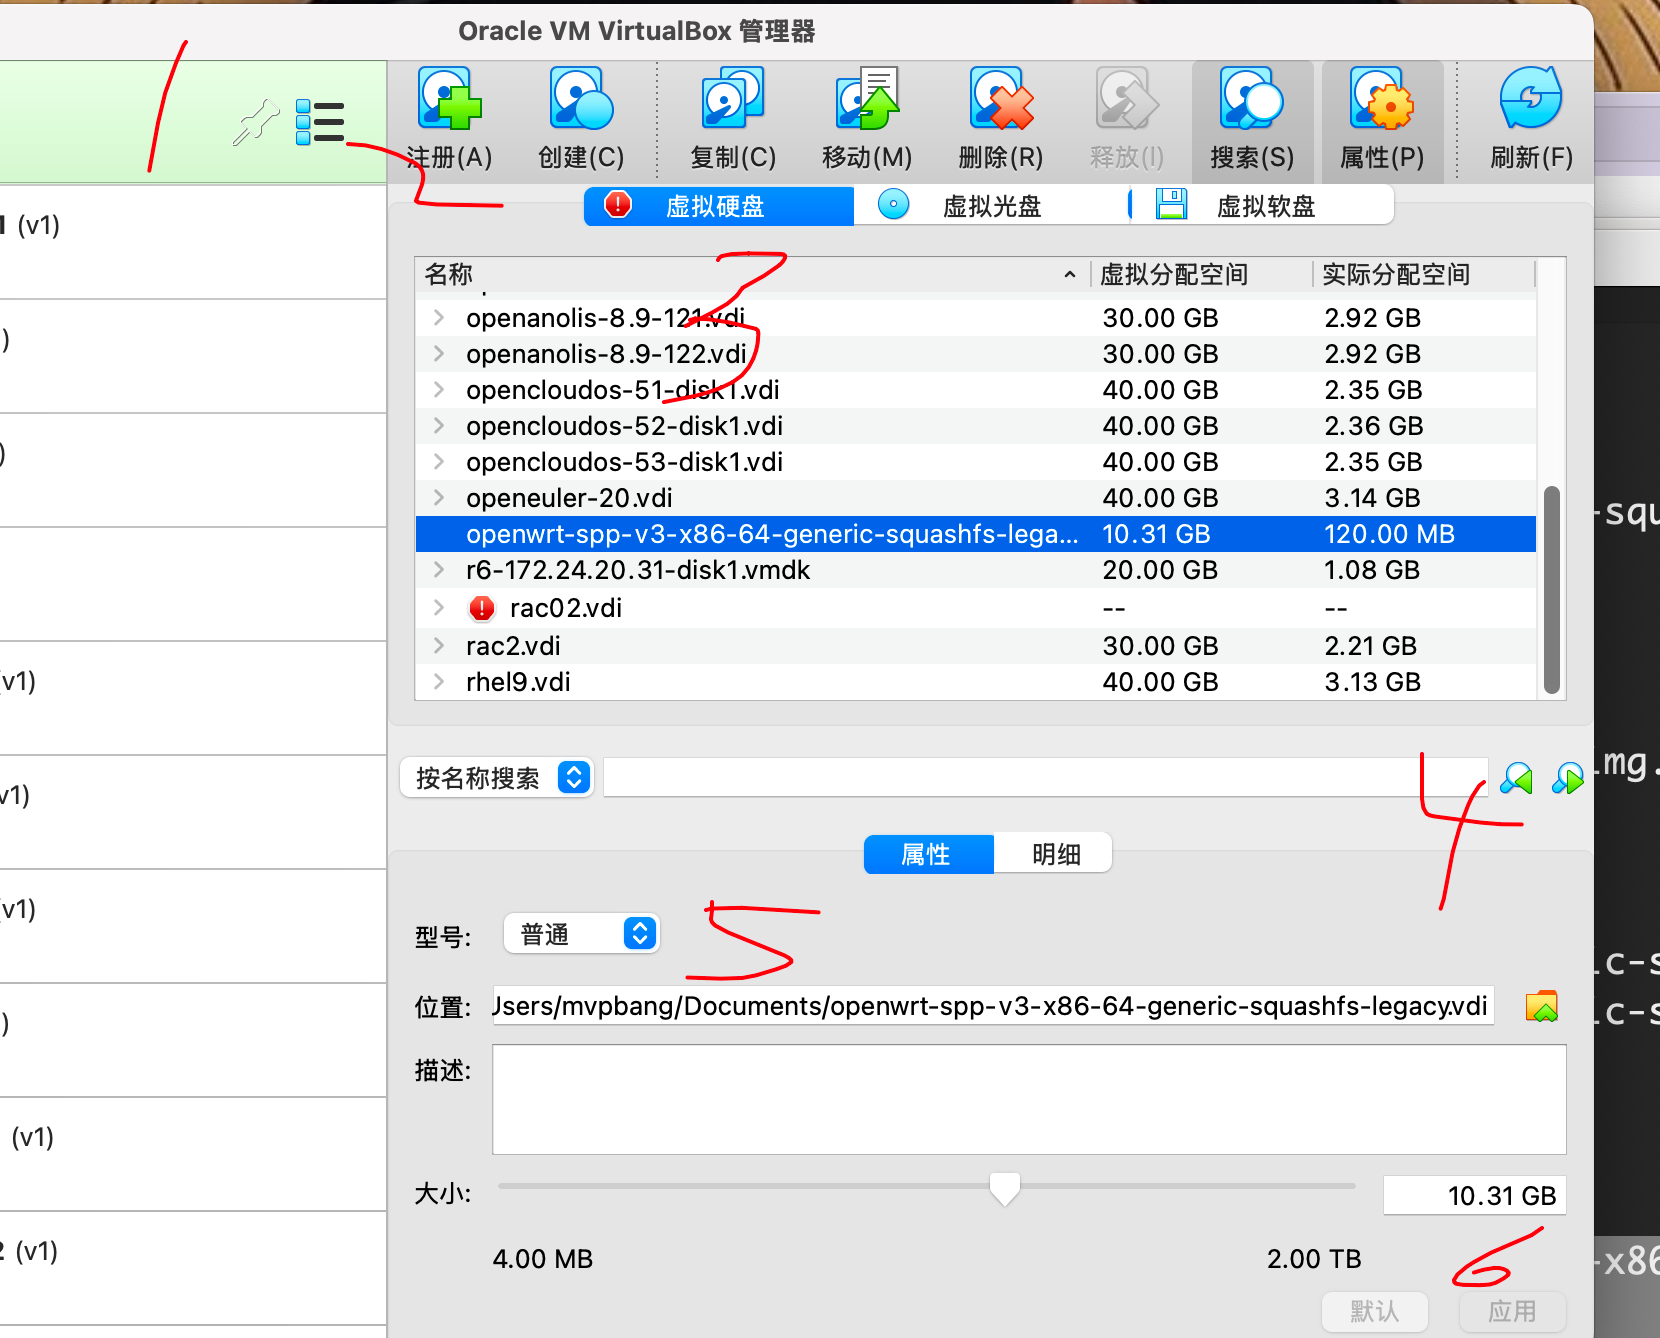The height and width of the screenshot is (1338, 1660).
Task: Switch to the Details (明细) tab
Action: coord(1055,854)
